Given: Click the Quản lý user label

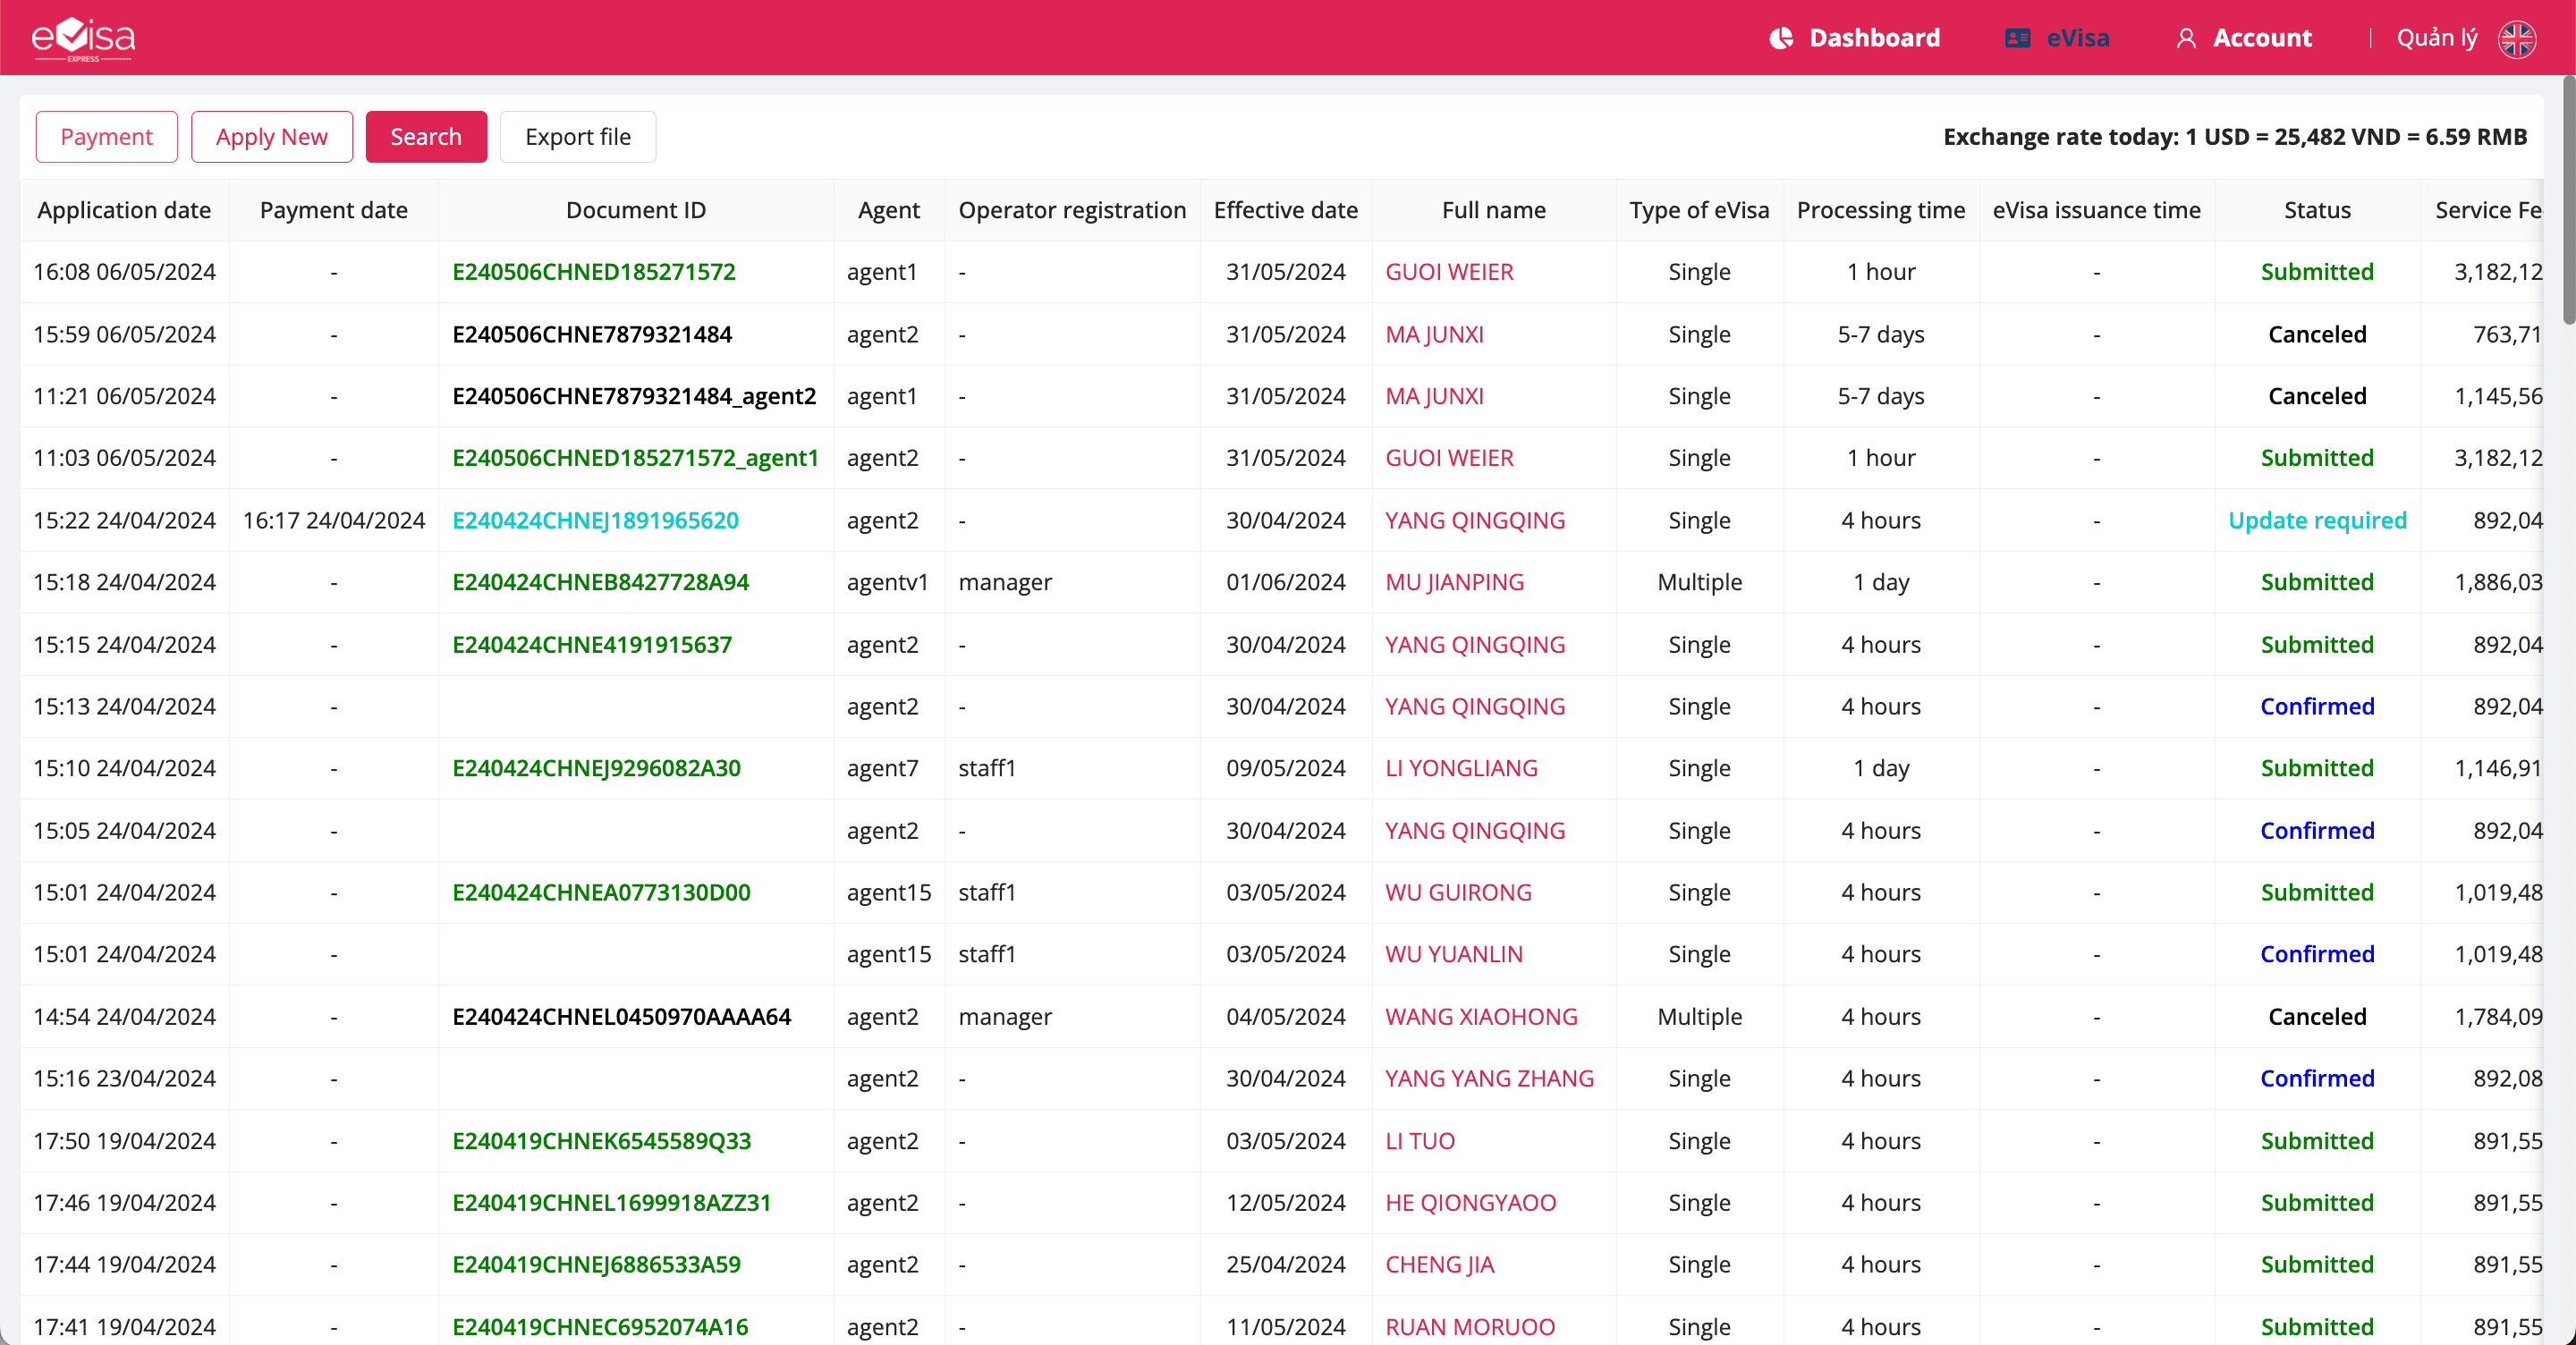Looking at the screenshot, I should click(x=2436, y=38).
